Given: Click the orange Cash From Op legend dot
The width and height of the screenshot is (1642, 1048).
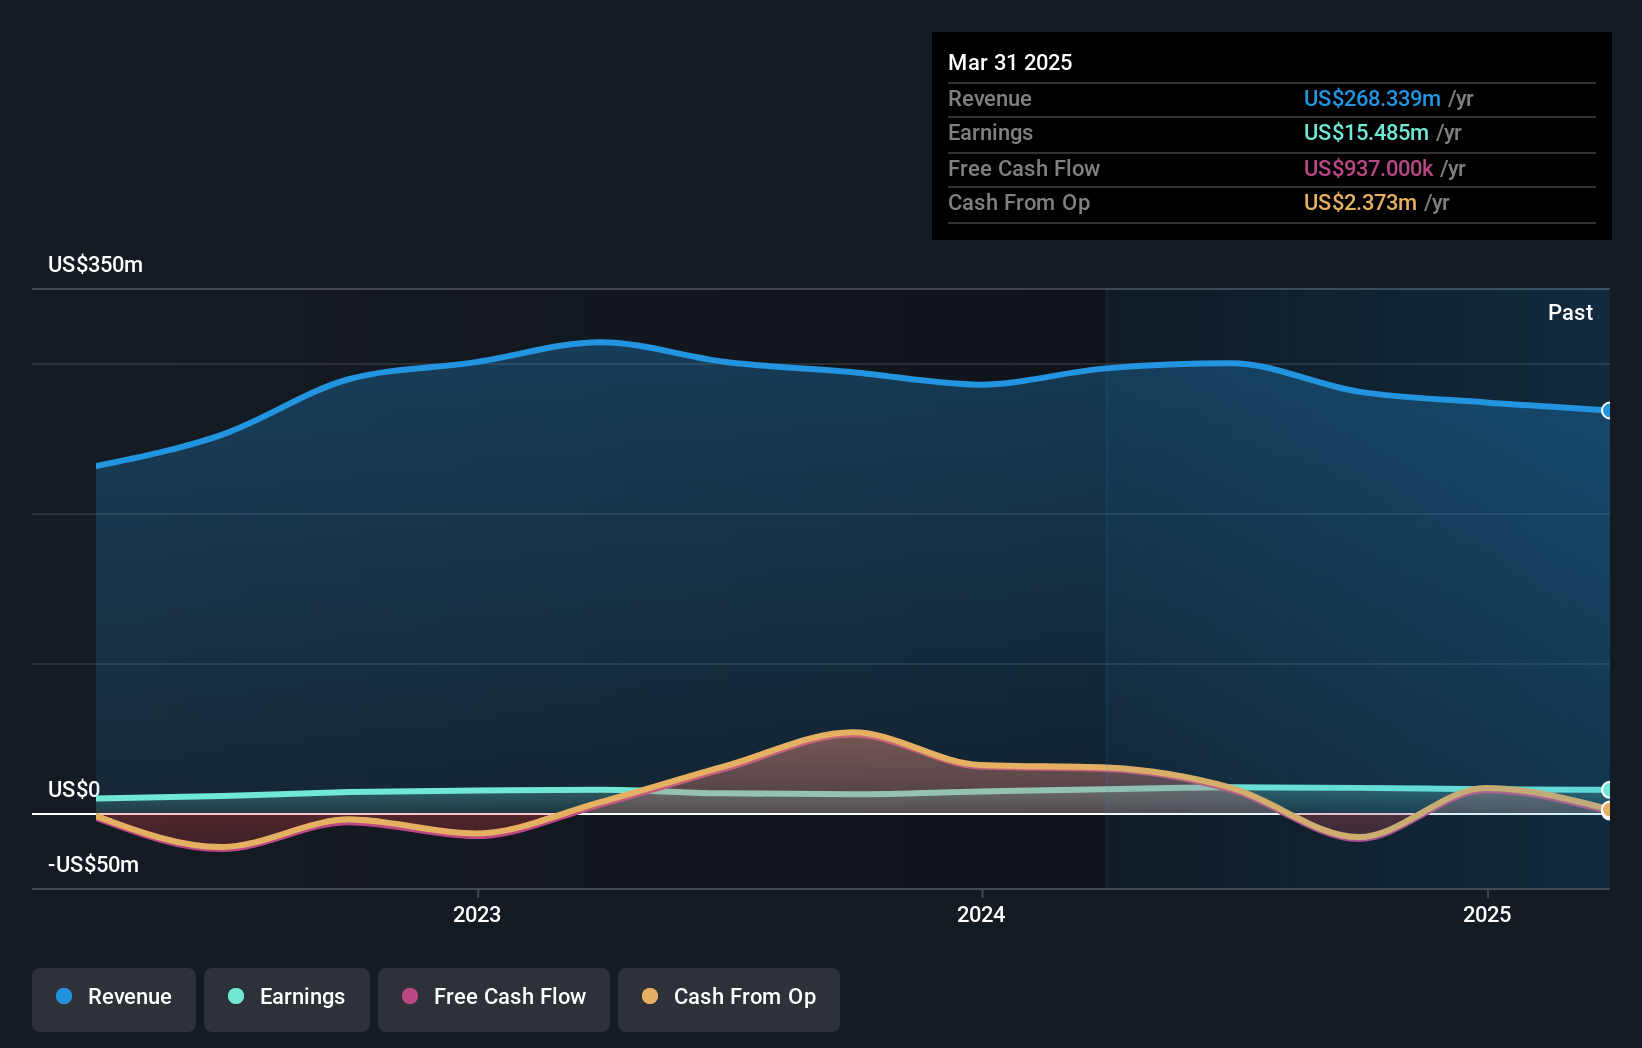Looking at the screenshot, I should coord(650,996).
